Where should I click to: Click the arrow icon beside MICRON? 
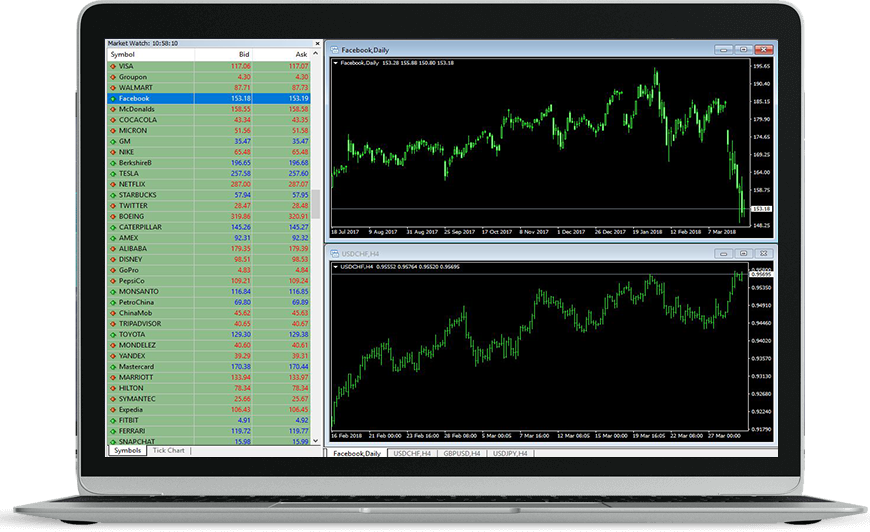113,130
